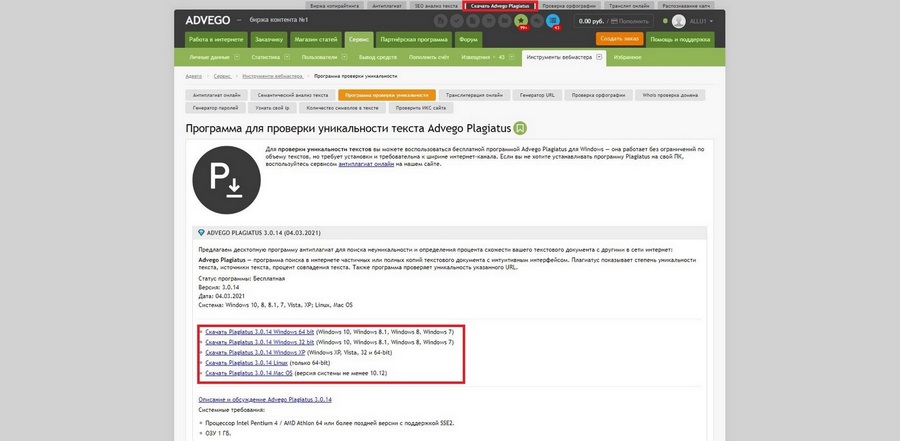The width and height of the screenshot is (900, 441).
Task: Click the diamond icon before ADVEGO PLAGIATUS 3.0.14
Action: pyautogui.click(x=201, y=233)
